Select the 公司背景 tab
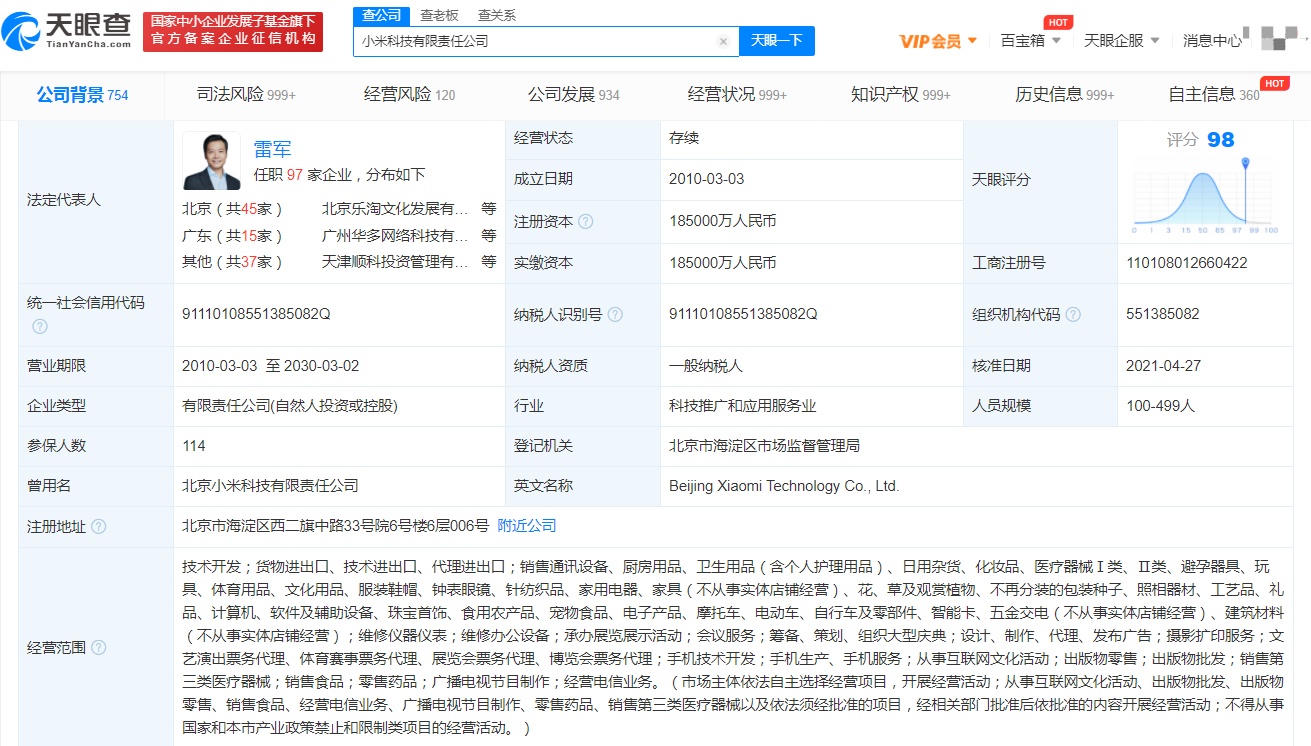This screenshot has width=1311, height=746. 82,95
